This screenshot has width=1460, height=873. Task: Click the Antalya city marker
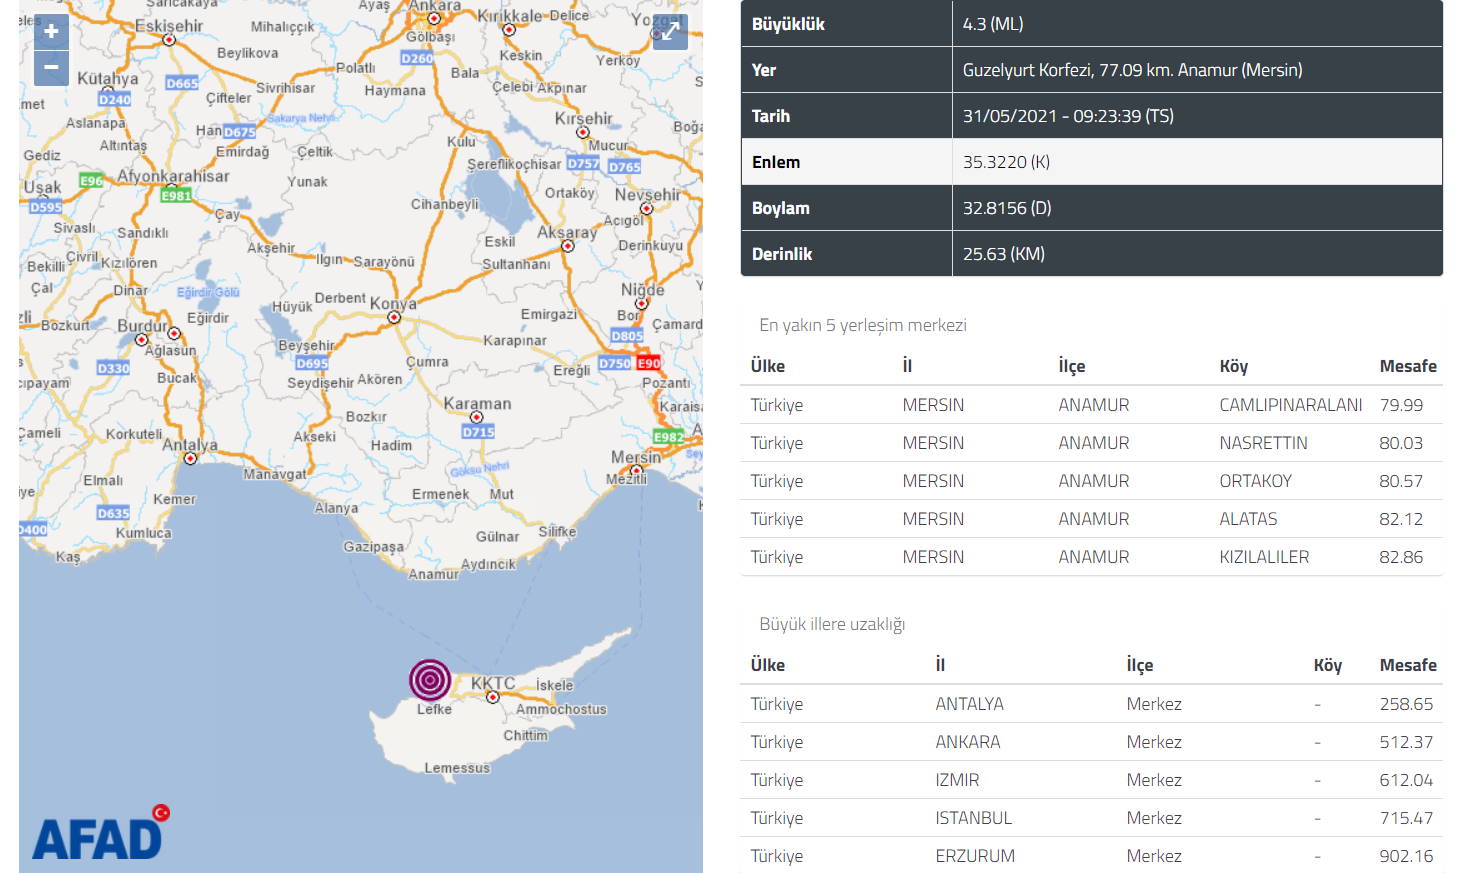[190, 458]
